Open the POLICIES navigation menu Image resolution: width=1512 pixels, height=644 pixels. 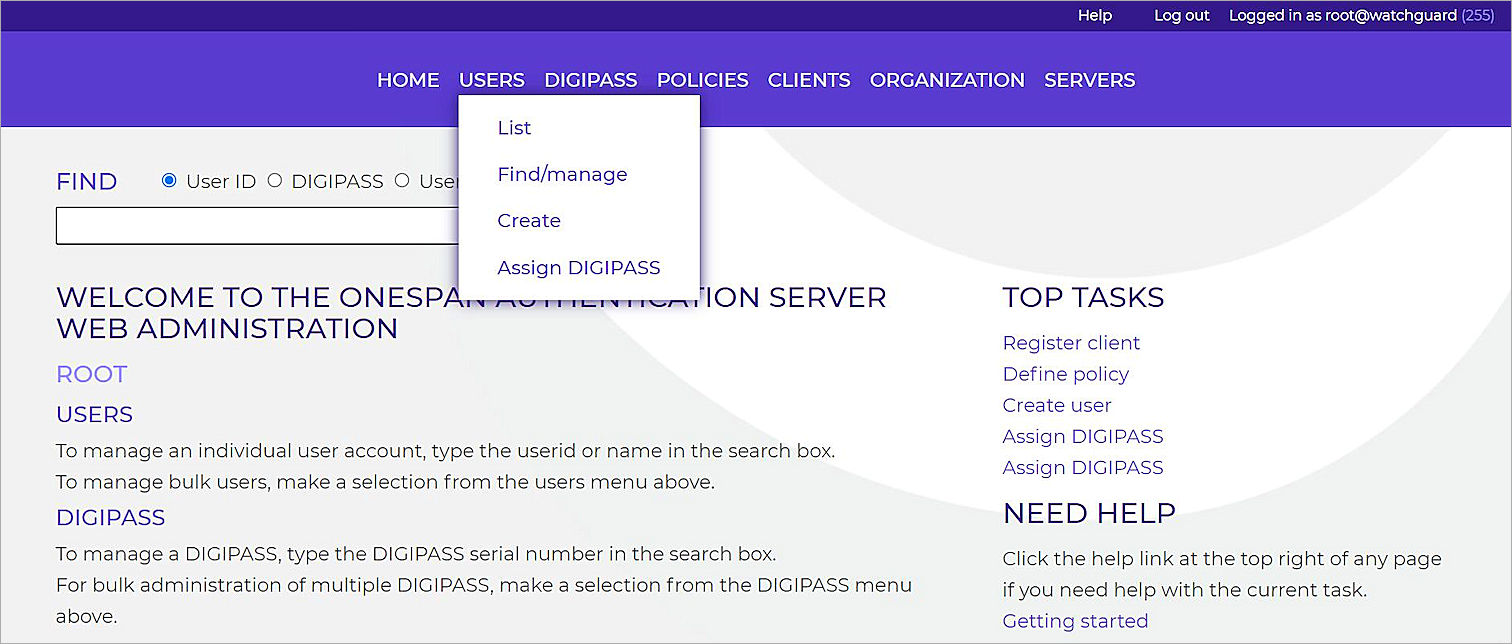[x=702, y=80]
